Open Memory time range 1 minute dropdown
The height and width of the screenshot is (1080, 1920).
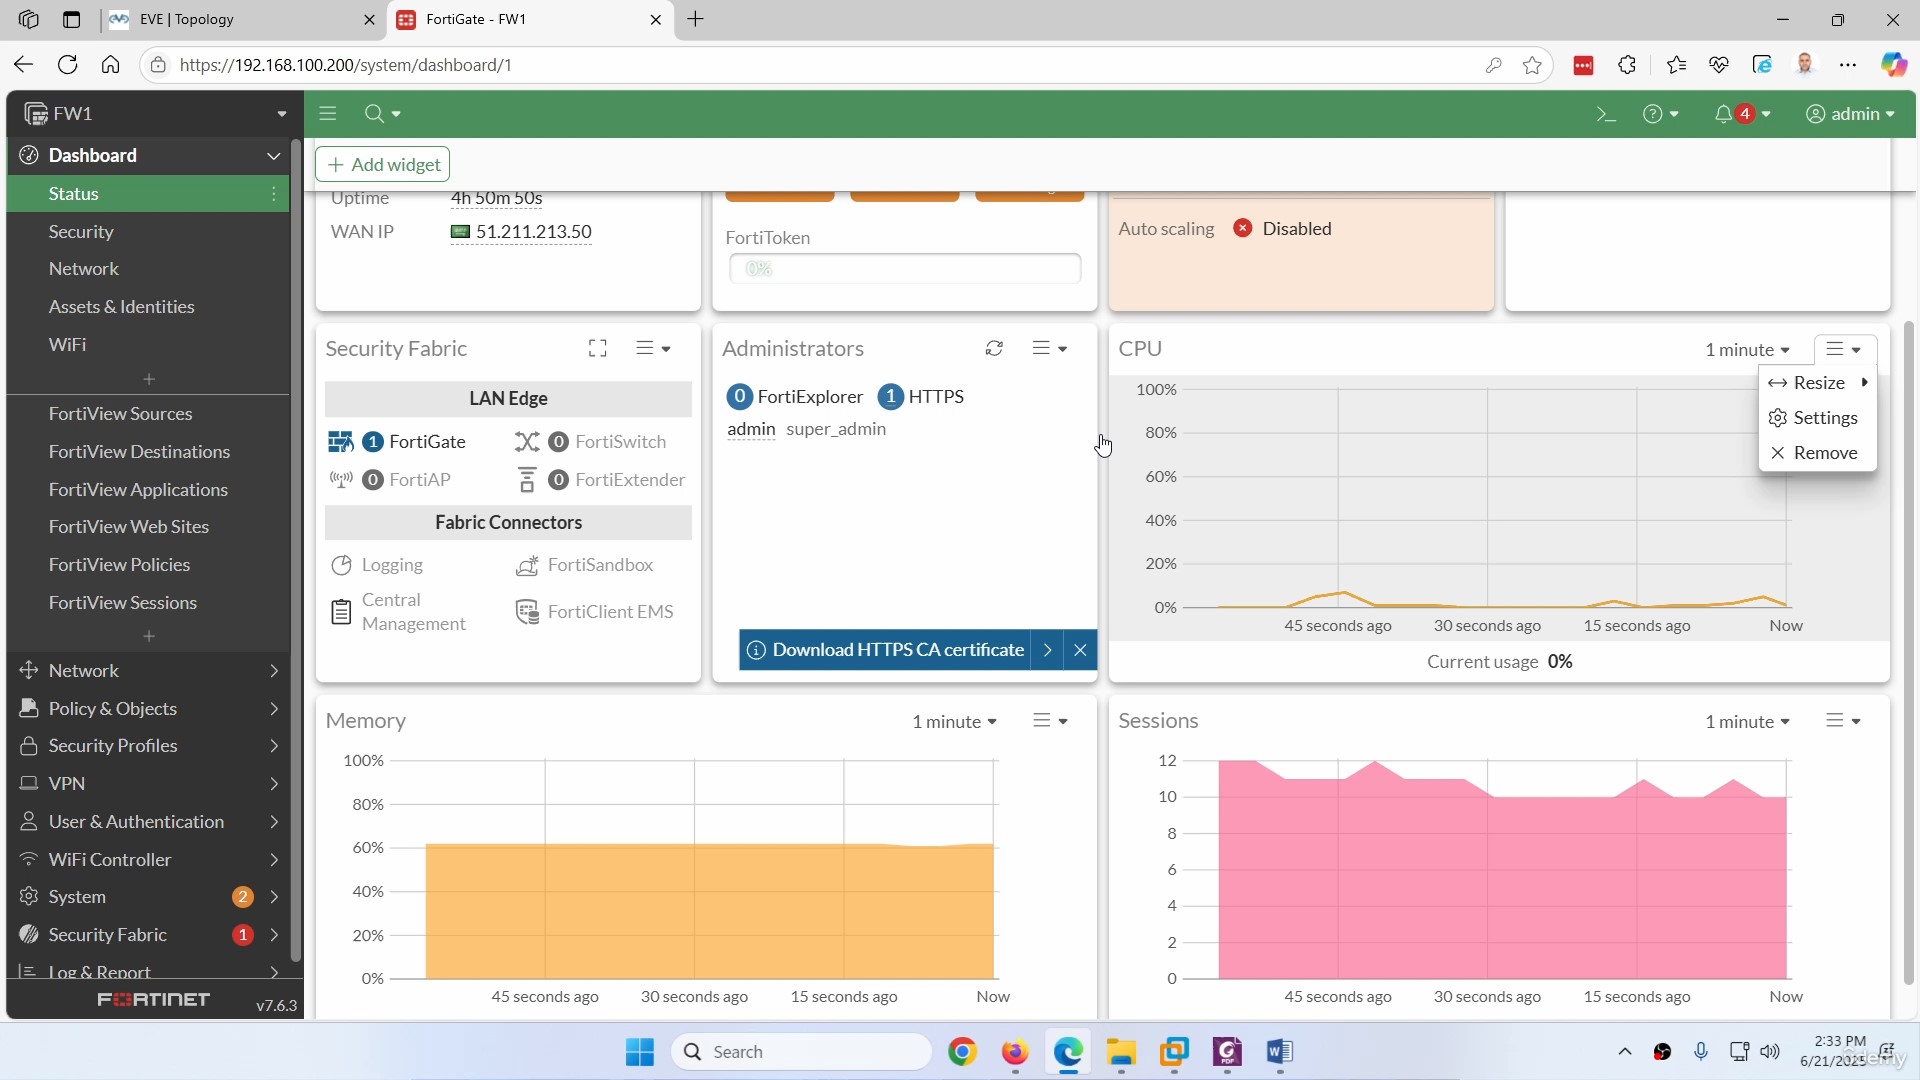(954, 722)
